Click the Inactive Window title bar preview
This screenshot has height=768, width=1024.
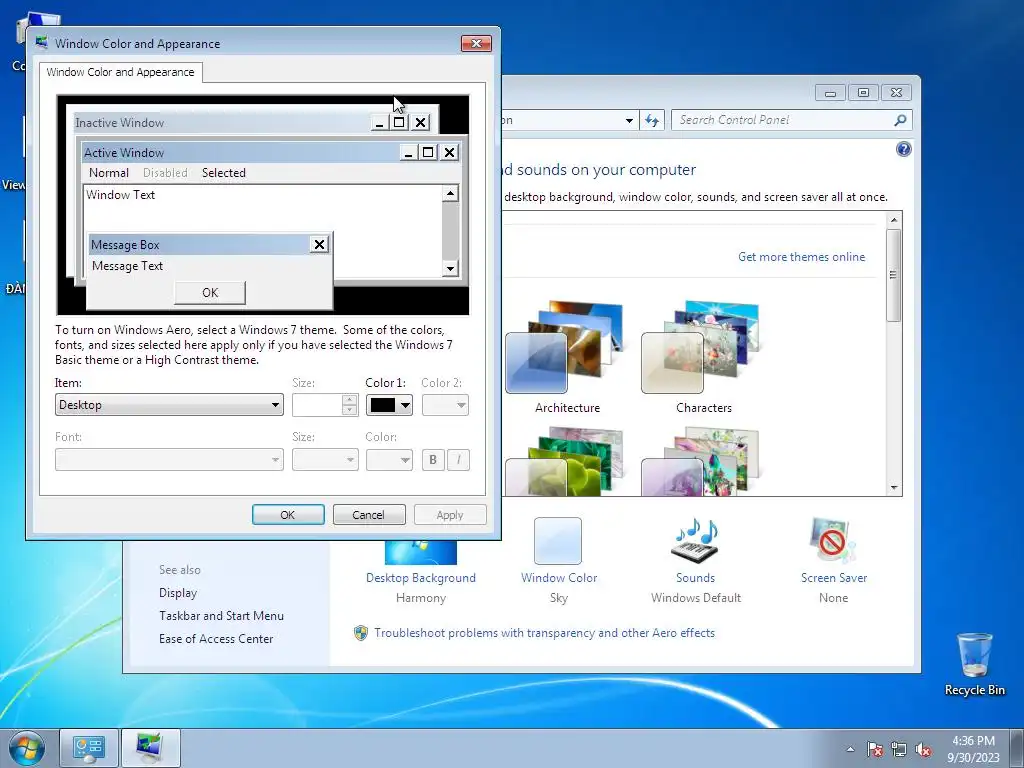(x=222, y=122)
